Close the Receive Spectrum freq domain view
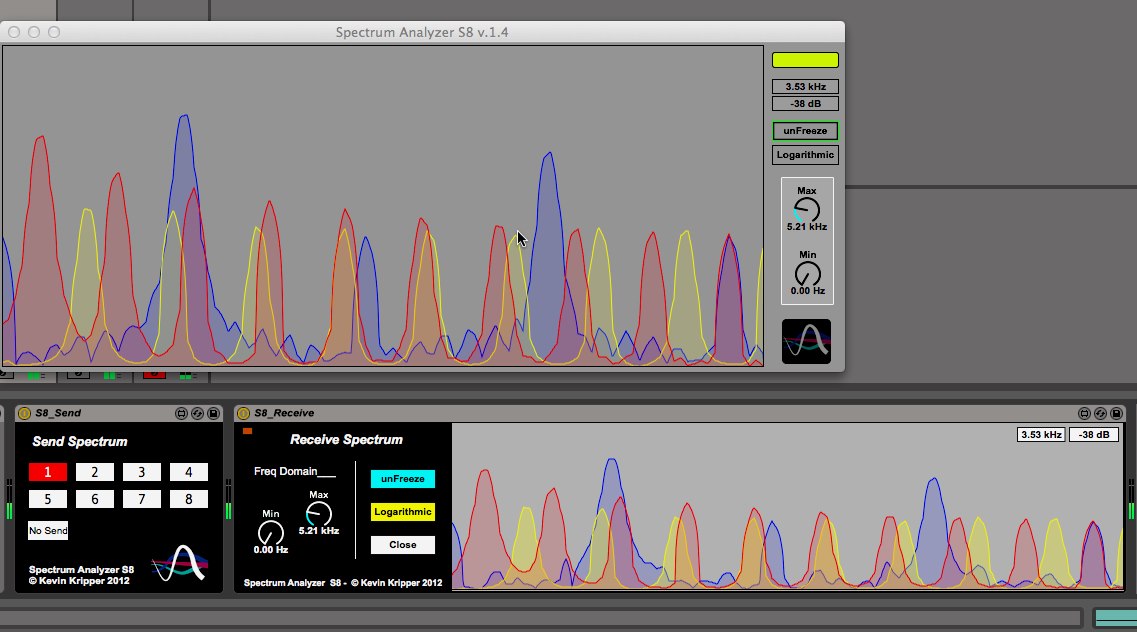The width and height of the screenshot is (1137, 632). click(402, 544)
